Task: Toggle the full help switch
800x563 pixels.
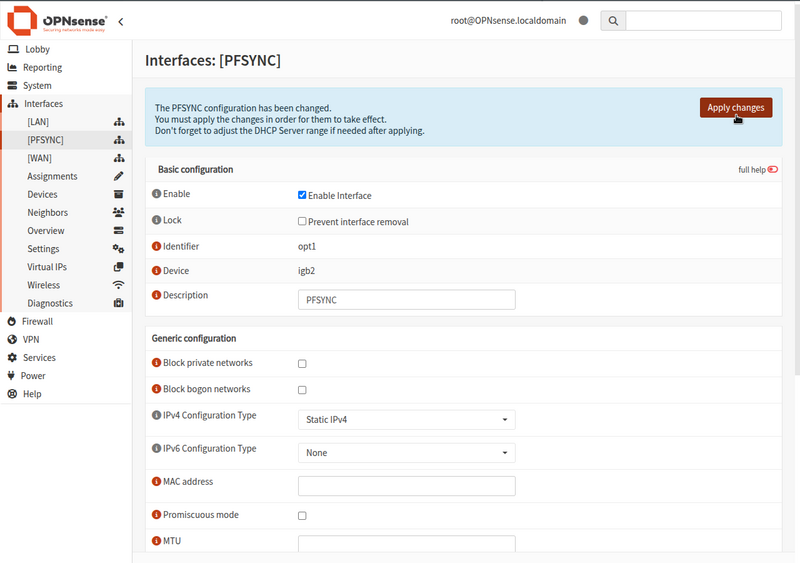Action: click(x=773, y=169)
